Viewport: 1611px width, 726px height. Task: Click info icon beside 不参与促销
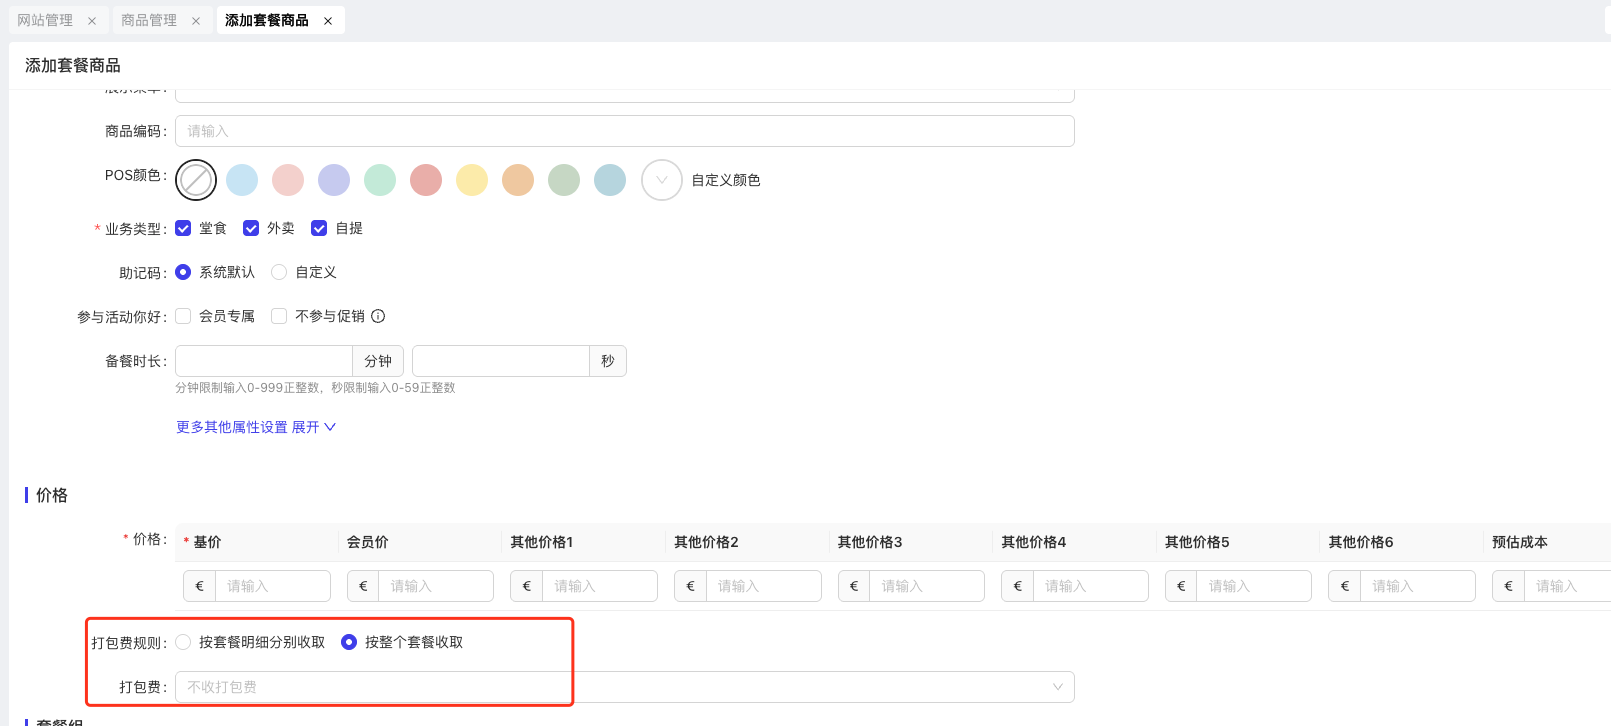378,316
